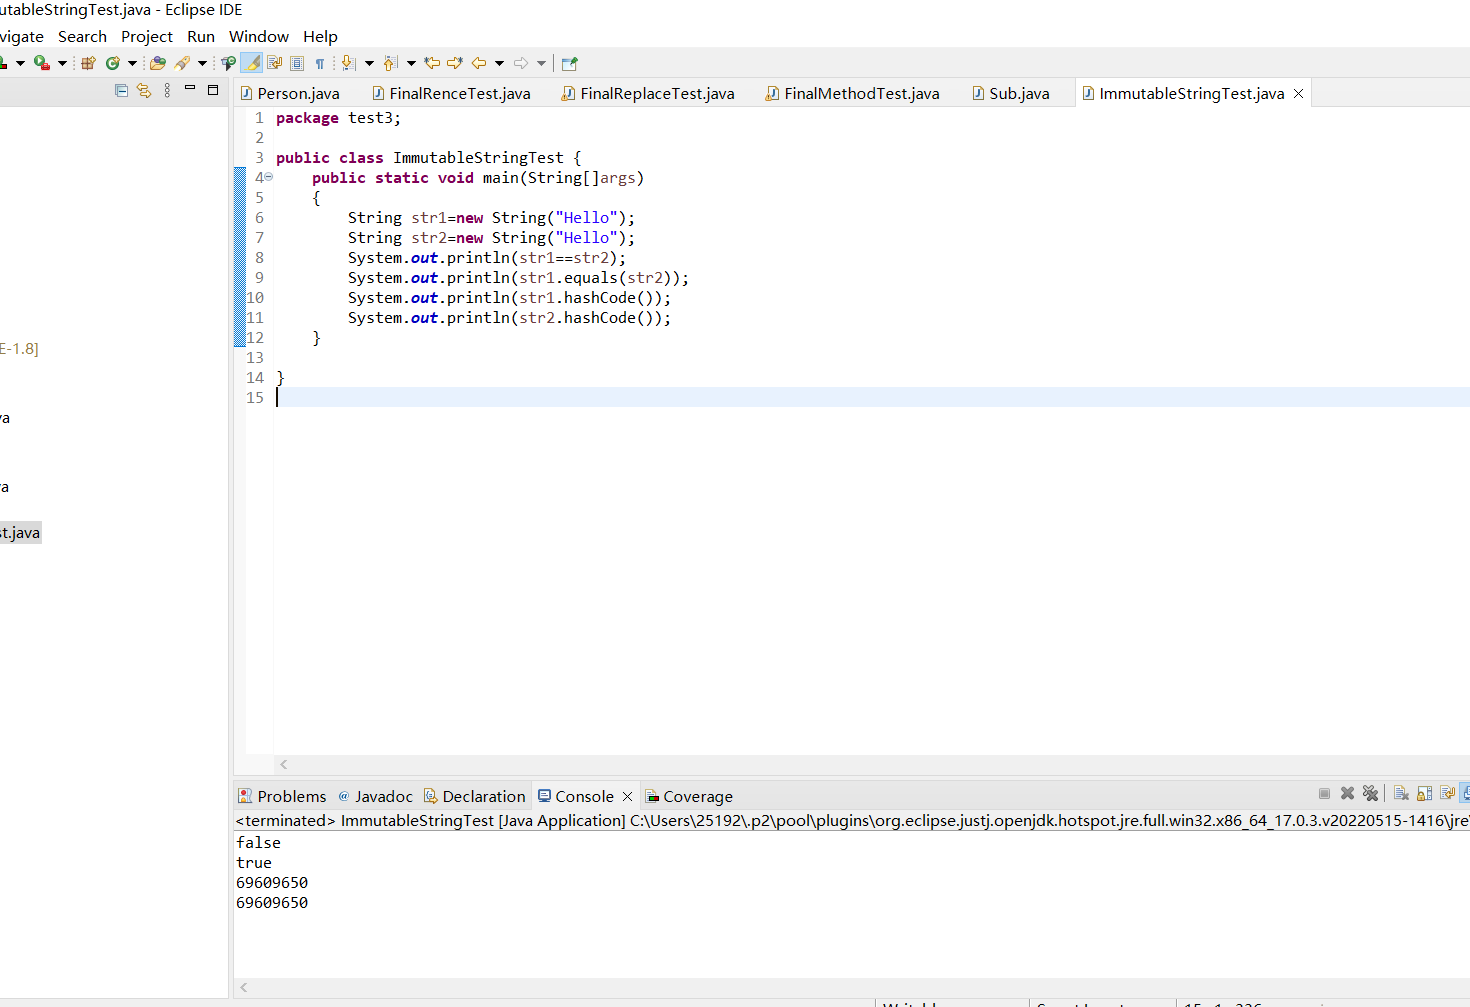
Task: Click the editor horizontal scrollbar left arrow
Action: [x=284, y=764]
